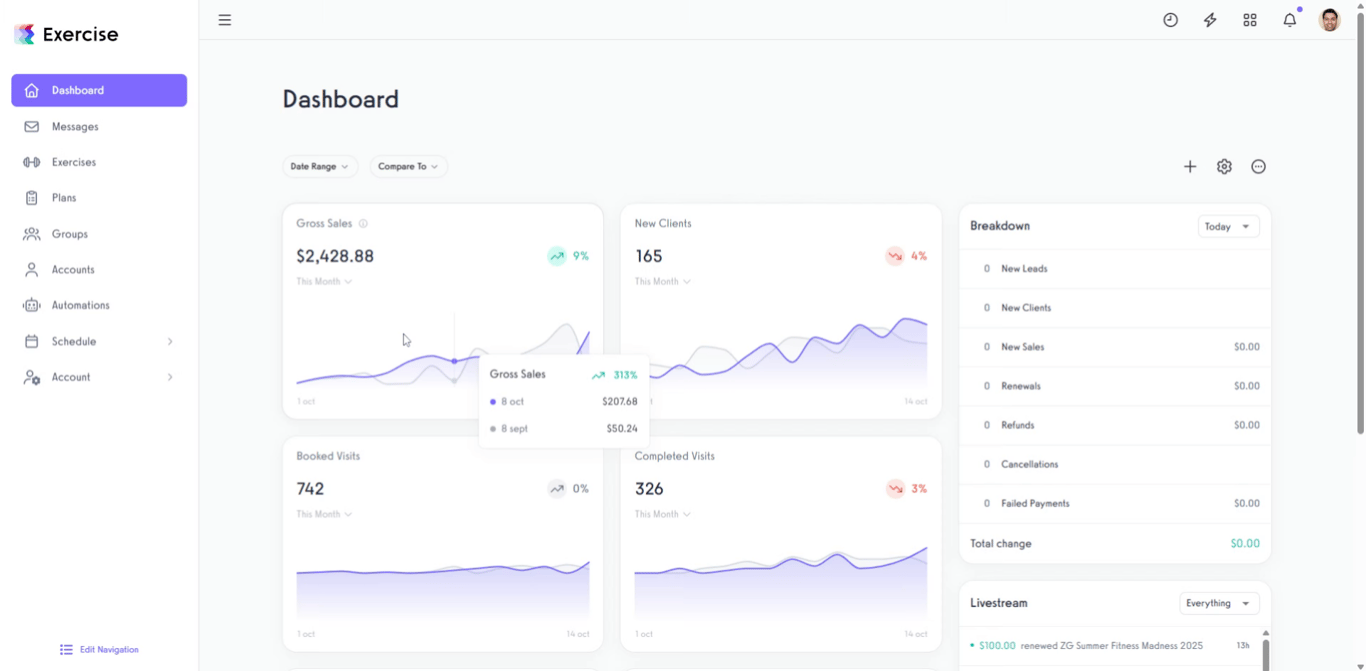The height and width of the screenshot is (671, 1366).
Task: Open the clock history icon in header
Action: click(1170, 20)
